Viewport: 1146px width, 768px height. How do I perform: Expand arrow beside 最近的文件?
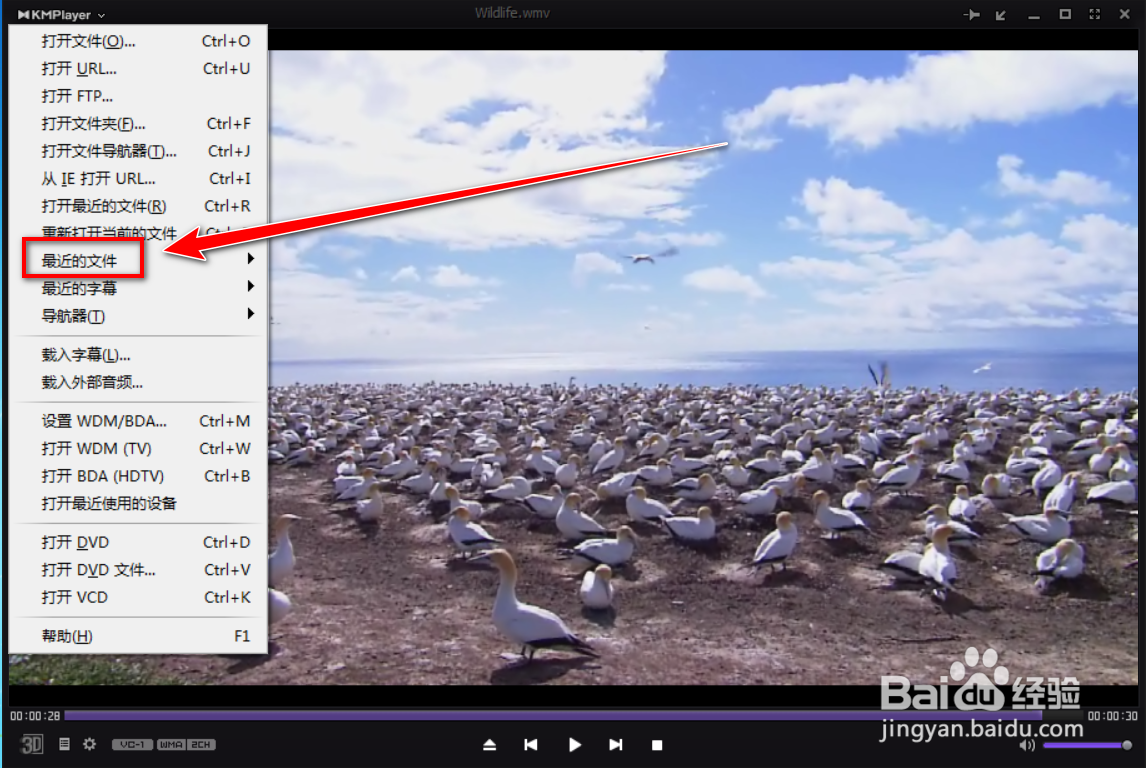tap(251, 259)
